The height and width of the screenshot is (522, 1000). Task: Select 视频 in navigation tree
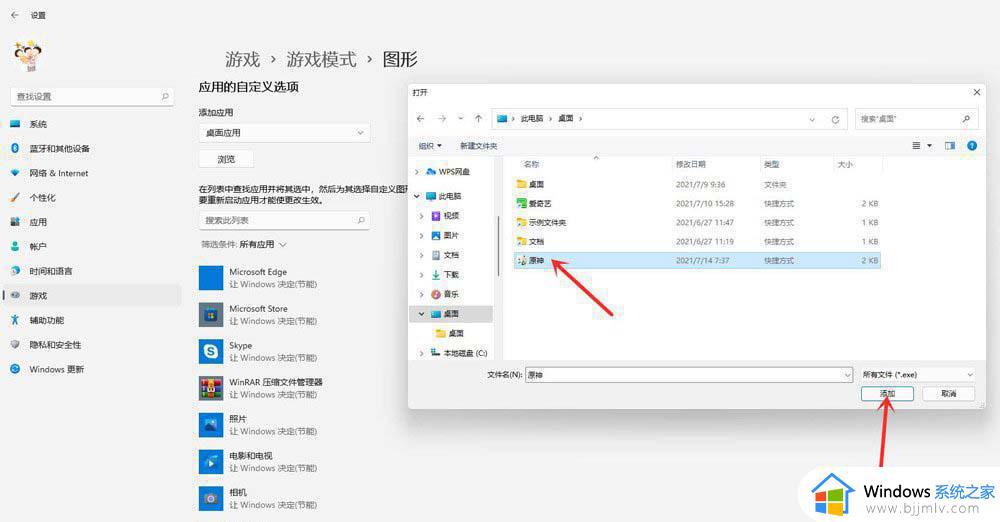pyautogui.click(x=451, y=216)
